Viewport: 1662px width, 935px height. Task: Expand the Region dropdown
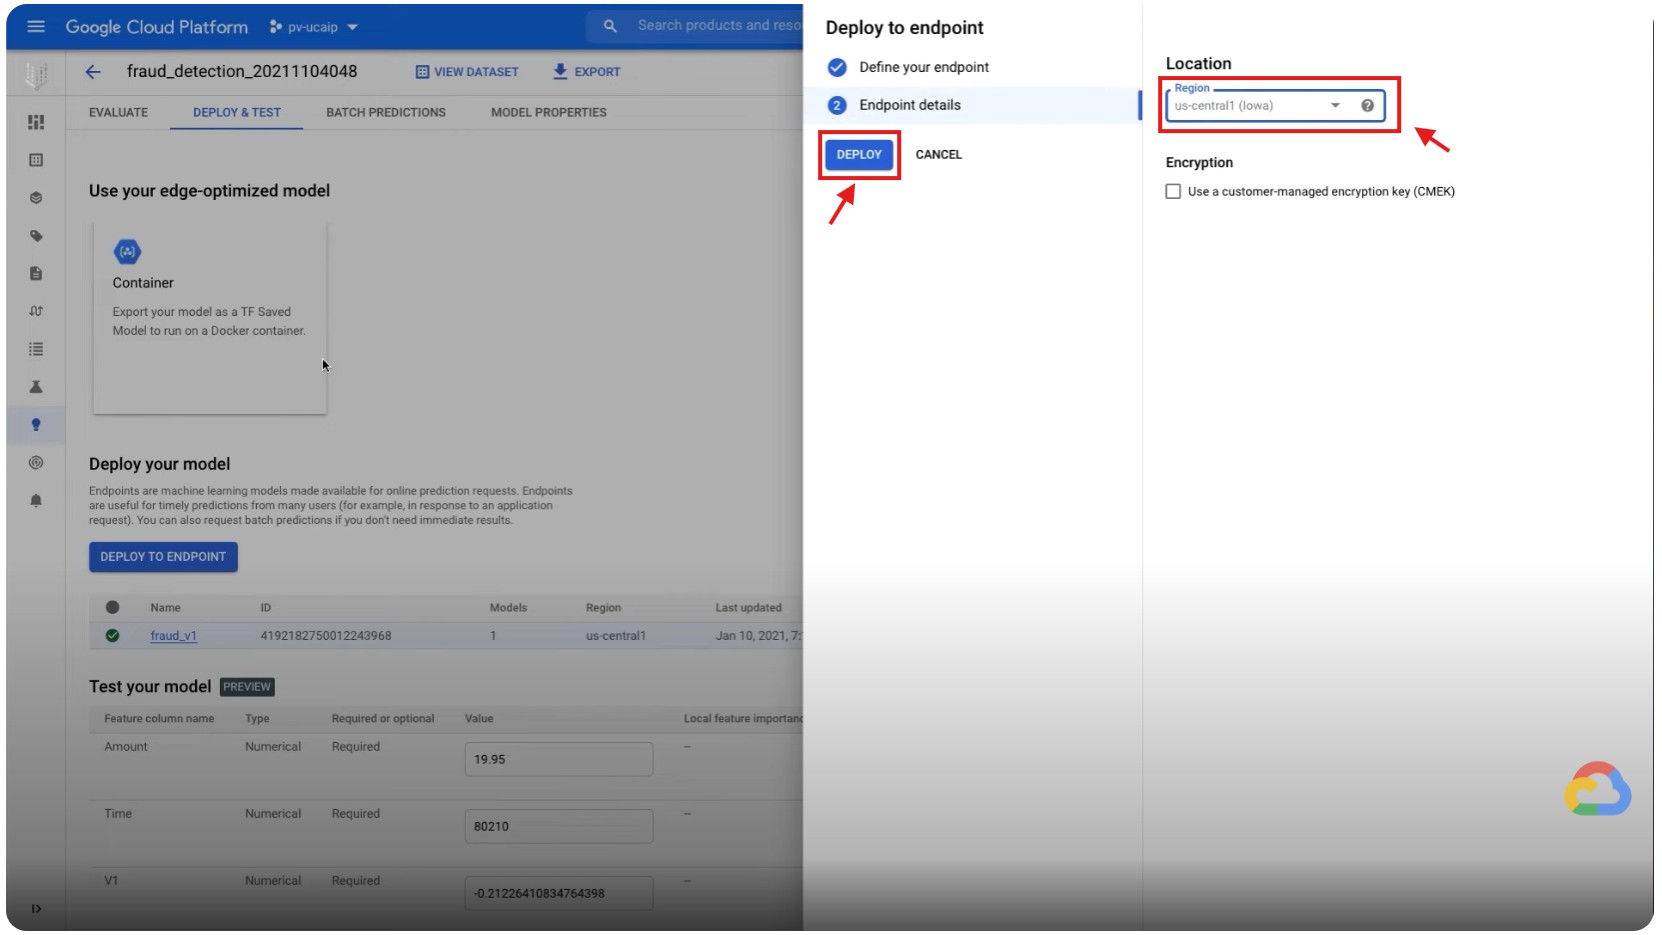(1334, 106)
